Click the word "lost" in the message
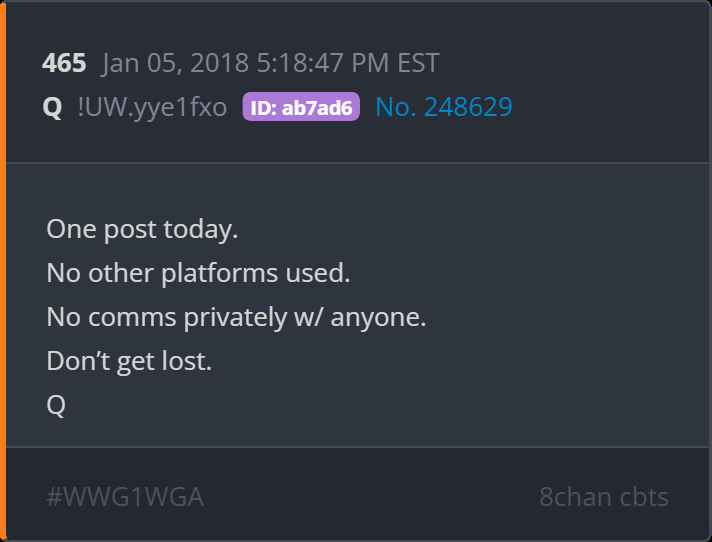The width and height of the screenshot is (712, 542). [186, 361]
